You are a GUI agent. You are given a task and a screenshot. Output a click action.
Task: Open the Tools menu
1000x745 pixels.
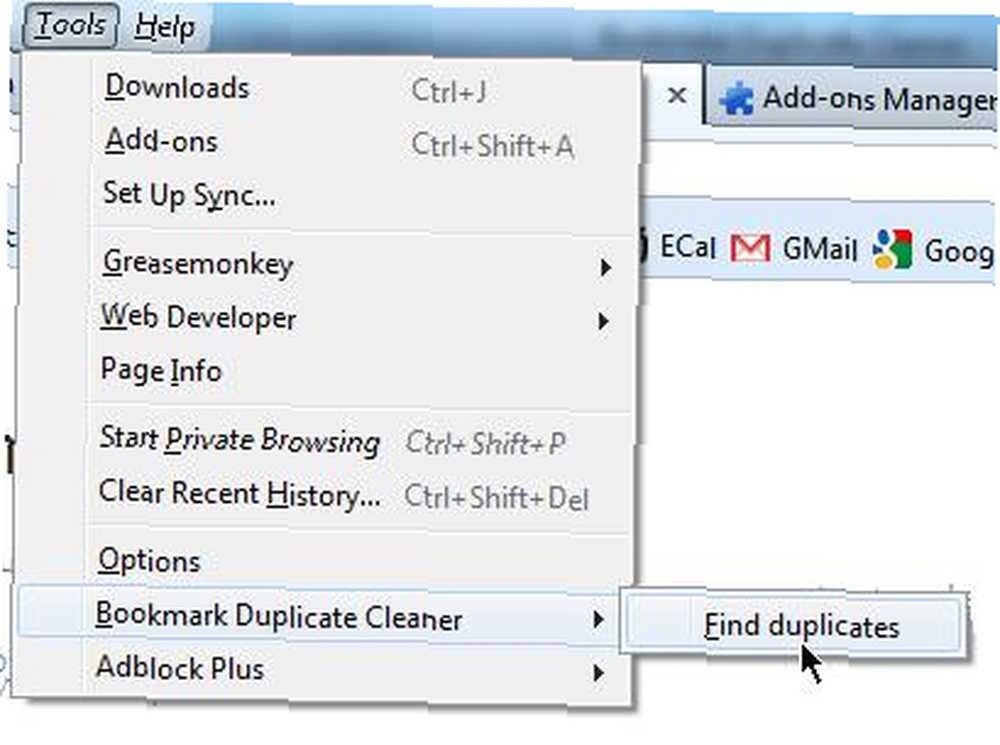(70, 26)
